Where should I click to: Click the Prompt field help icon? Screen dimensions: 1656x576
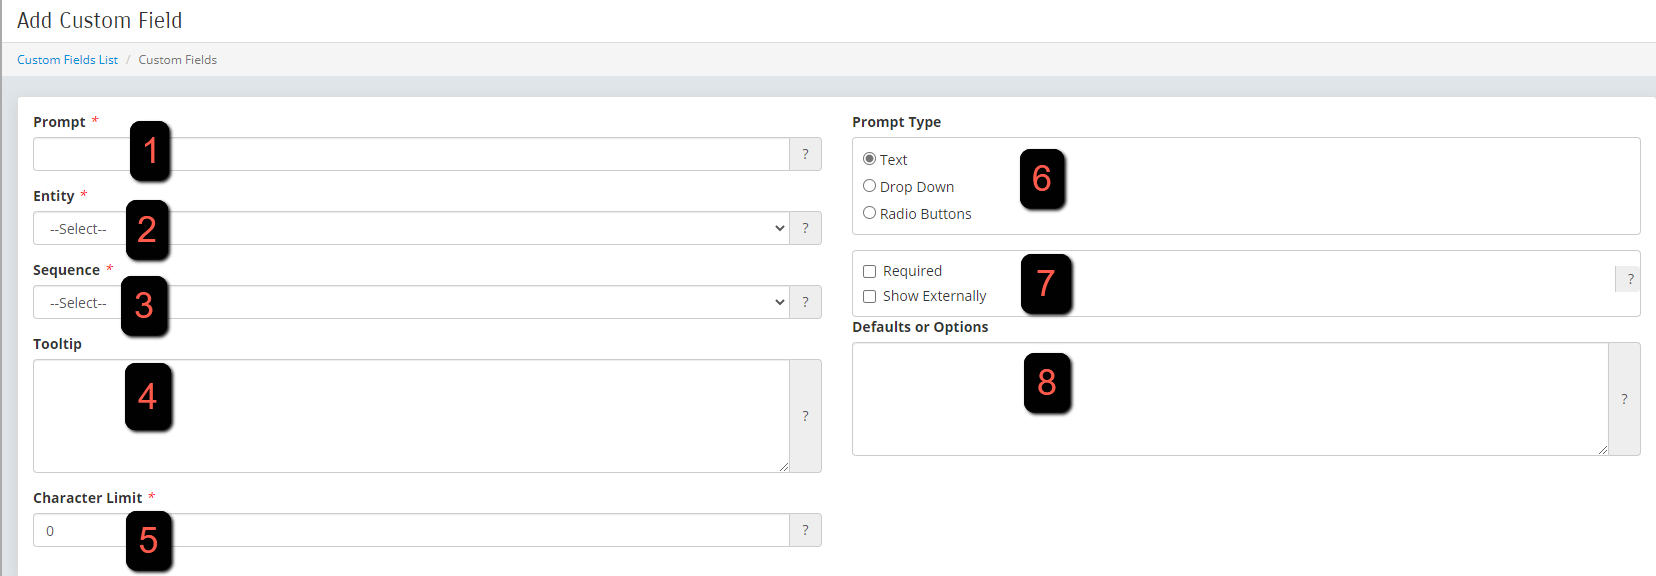tap(805, 154)
